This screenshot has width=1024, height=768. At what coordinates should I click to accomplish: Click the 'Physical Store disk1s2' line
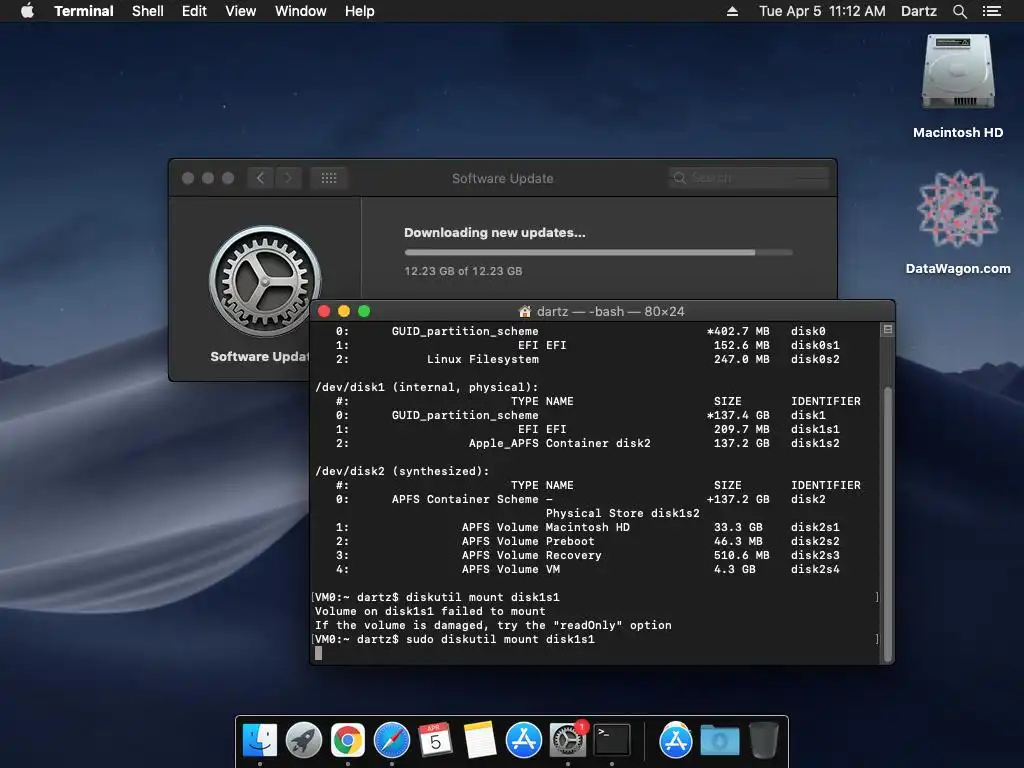click(622, 513)
